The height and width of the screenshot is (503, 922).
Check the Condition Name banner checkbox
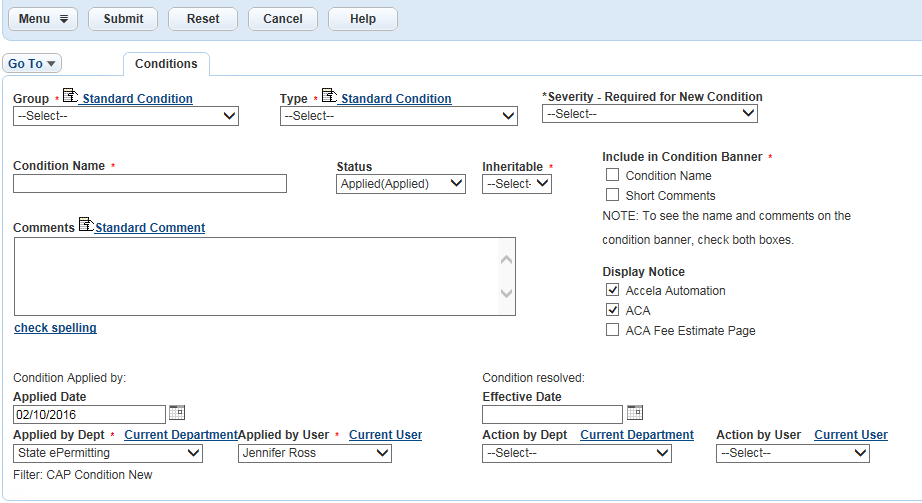point(612,175)
